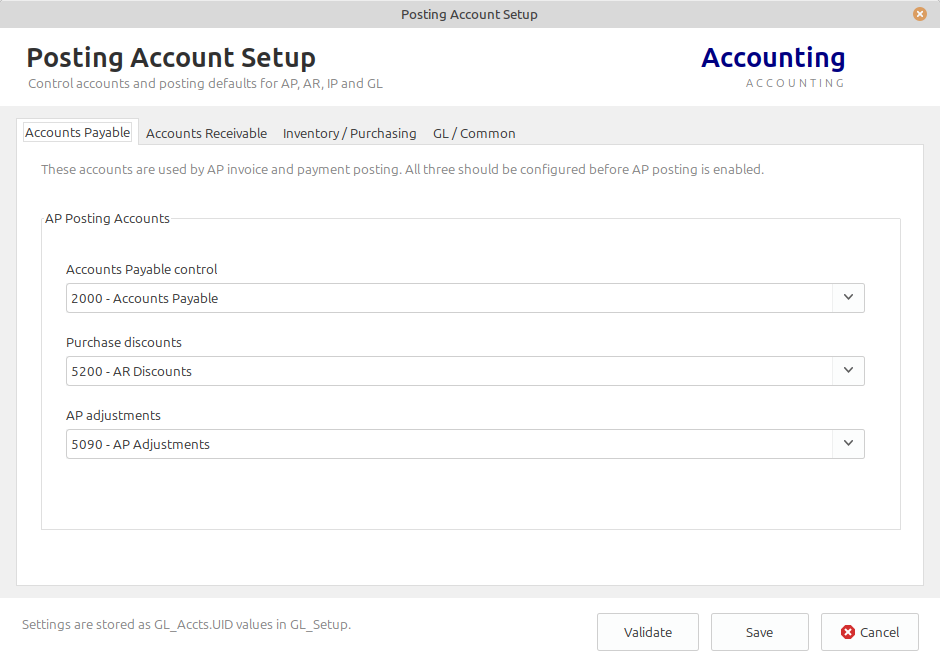Save the posting account settings
The width and height of the screenshot is (940, 668).
[x=760, y=632]
